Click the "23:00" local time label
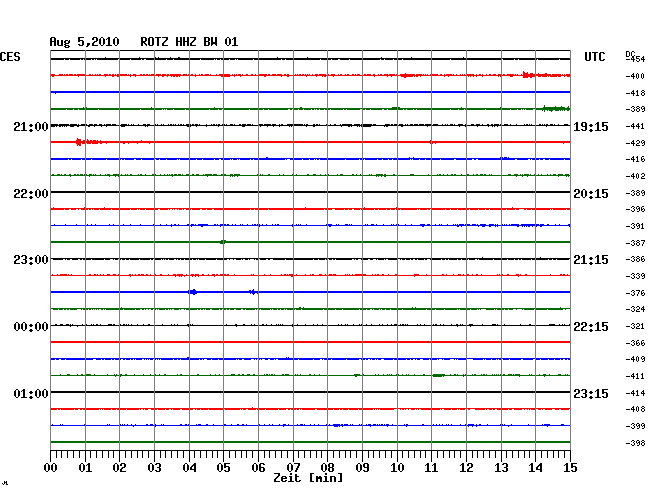This screenshot has height=494, width=650. [x=31, y=260]
